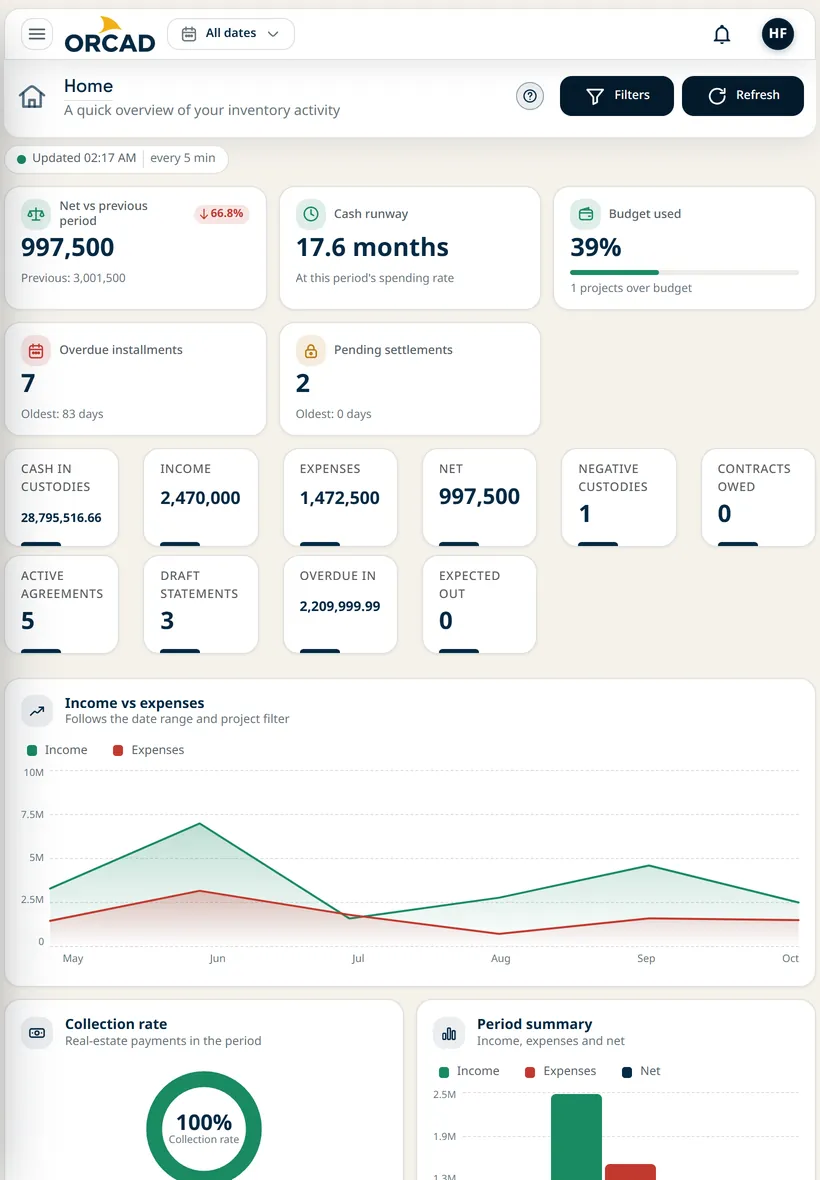
Task: Open the HF user avatar menu
Action: (777, 34)
